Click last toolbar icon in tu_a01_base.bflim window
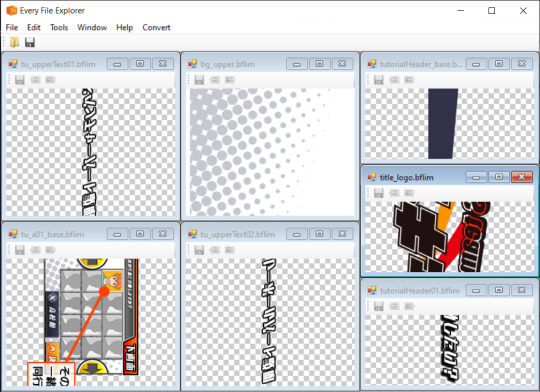The width and height of the screenshot is (540, 392). tap(50, 250)
